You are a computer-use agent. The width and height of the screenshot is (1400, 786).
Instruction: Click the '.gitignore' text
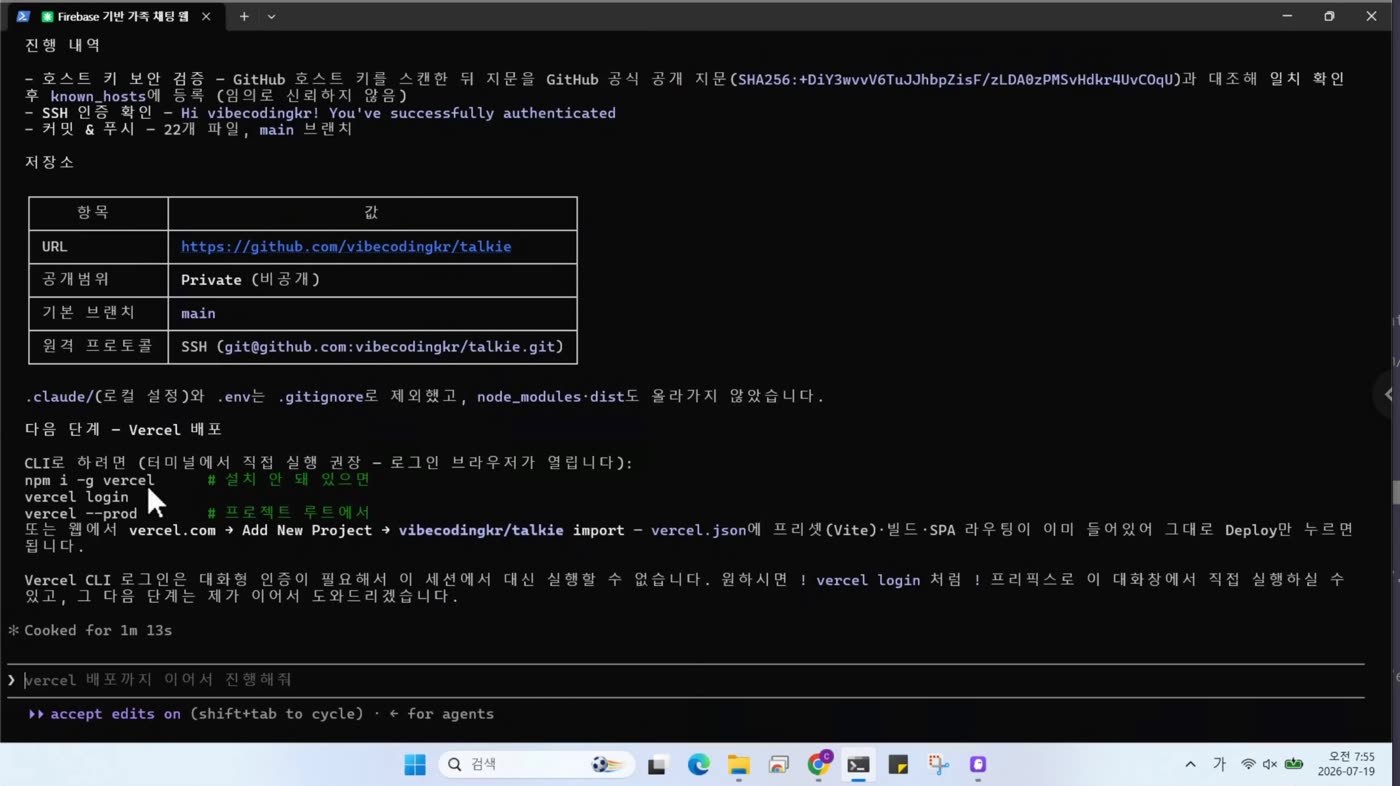click(x=320, y=397)
